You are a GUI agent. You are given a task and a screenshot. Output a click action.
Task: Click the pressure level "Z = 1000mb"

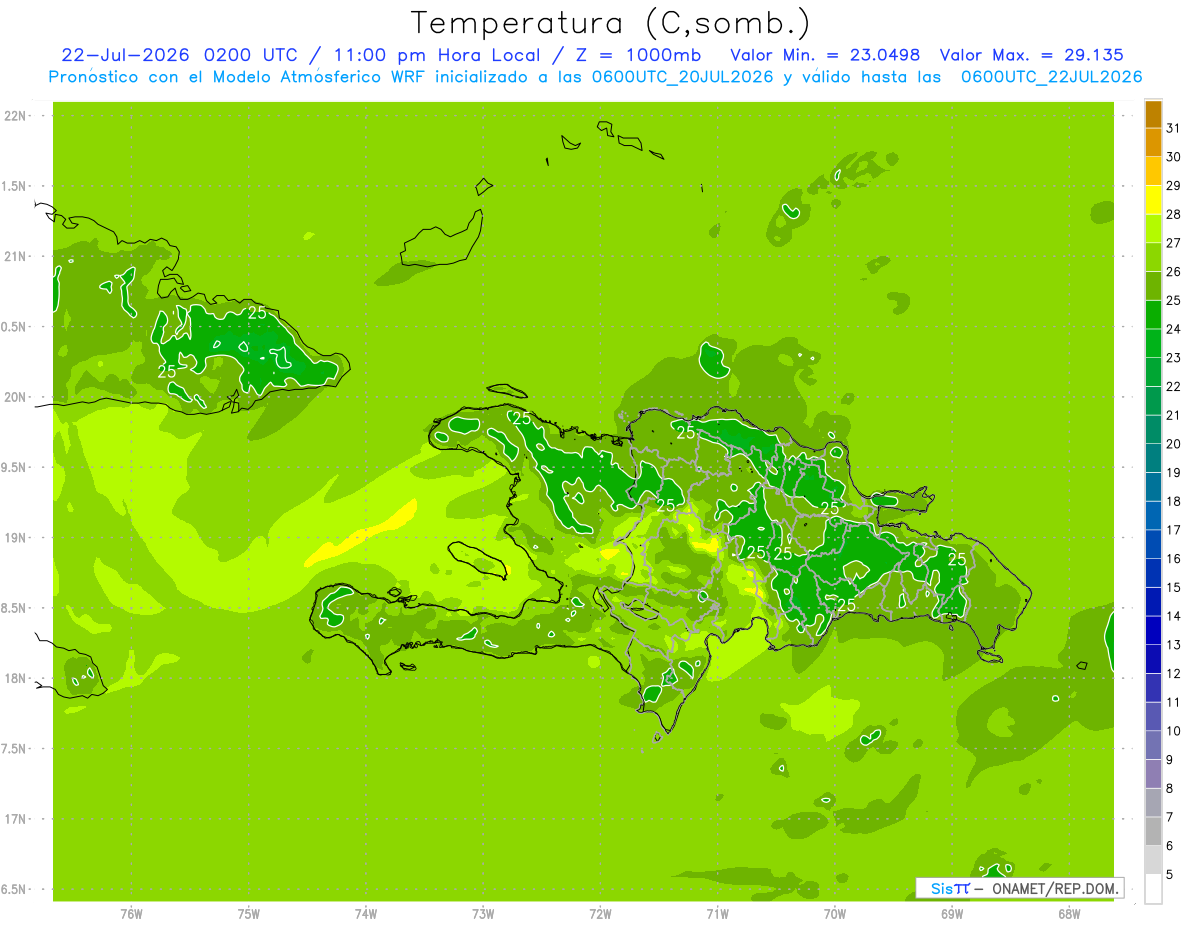[x=640, y=55]
